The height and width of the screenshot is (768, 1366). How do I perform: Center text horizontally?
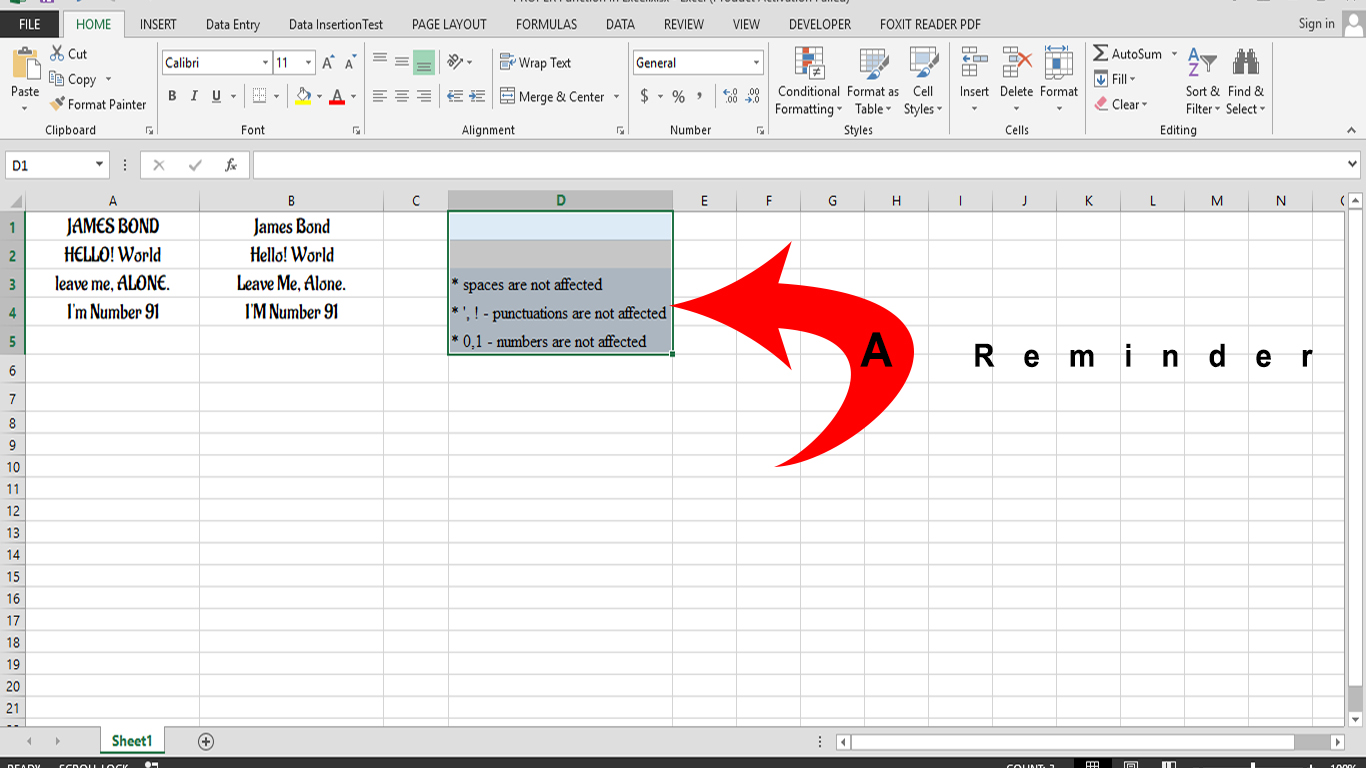[402, 96]
